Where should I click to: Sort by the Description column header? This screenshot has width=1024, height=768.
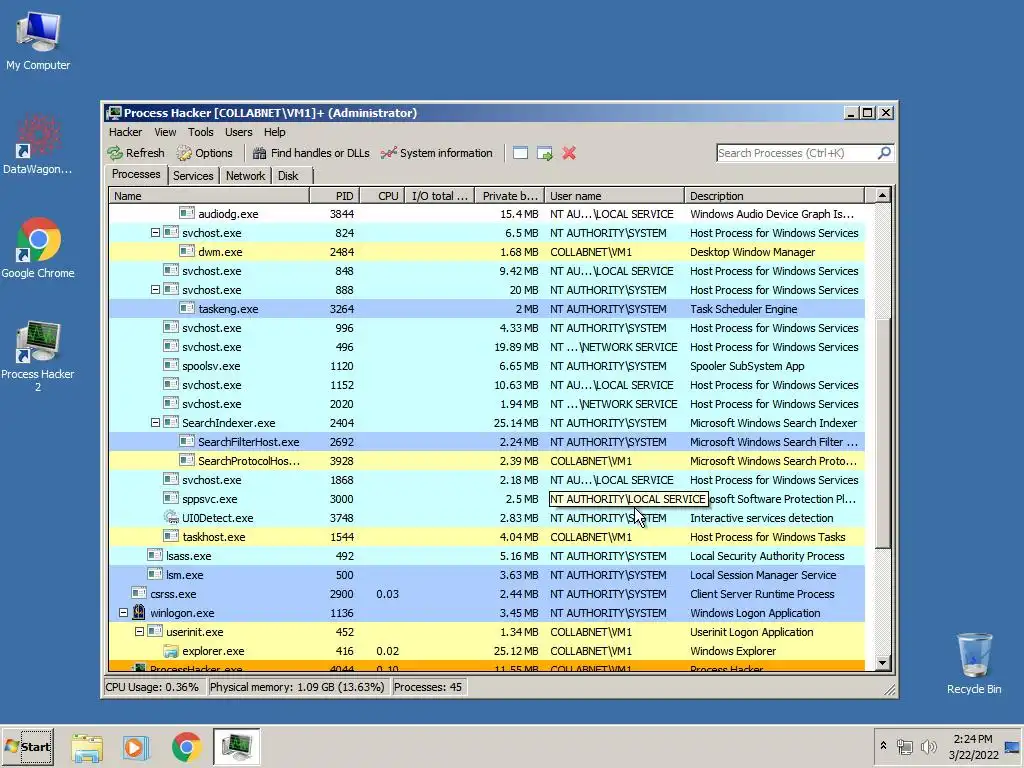click(775, 196)
